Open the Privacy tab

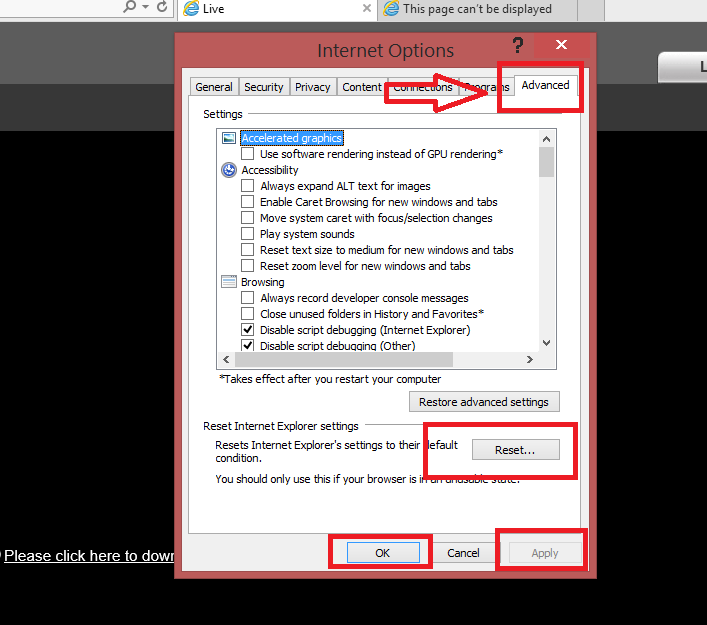tap(312, 87)
